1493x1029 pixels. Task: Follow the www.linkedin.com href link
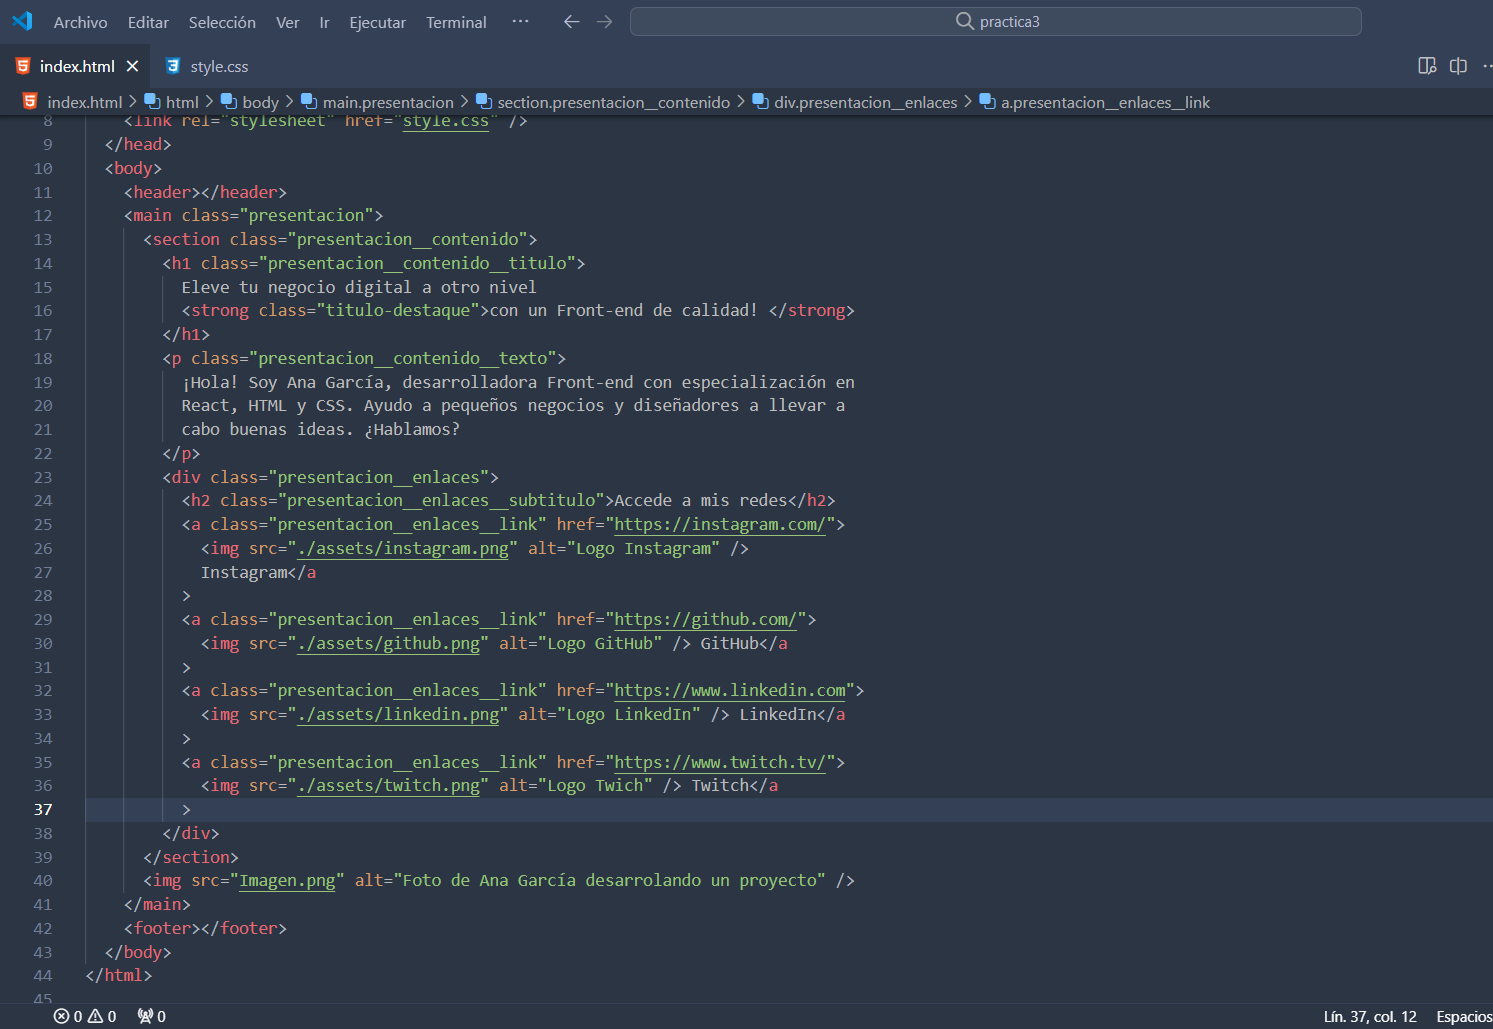pyautogui.click(x=730, y=690)
